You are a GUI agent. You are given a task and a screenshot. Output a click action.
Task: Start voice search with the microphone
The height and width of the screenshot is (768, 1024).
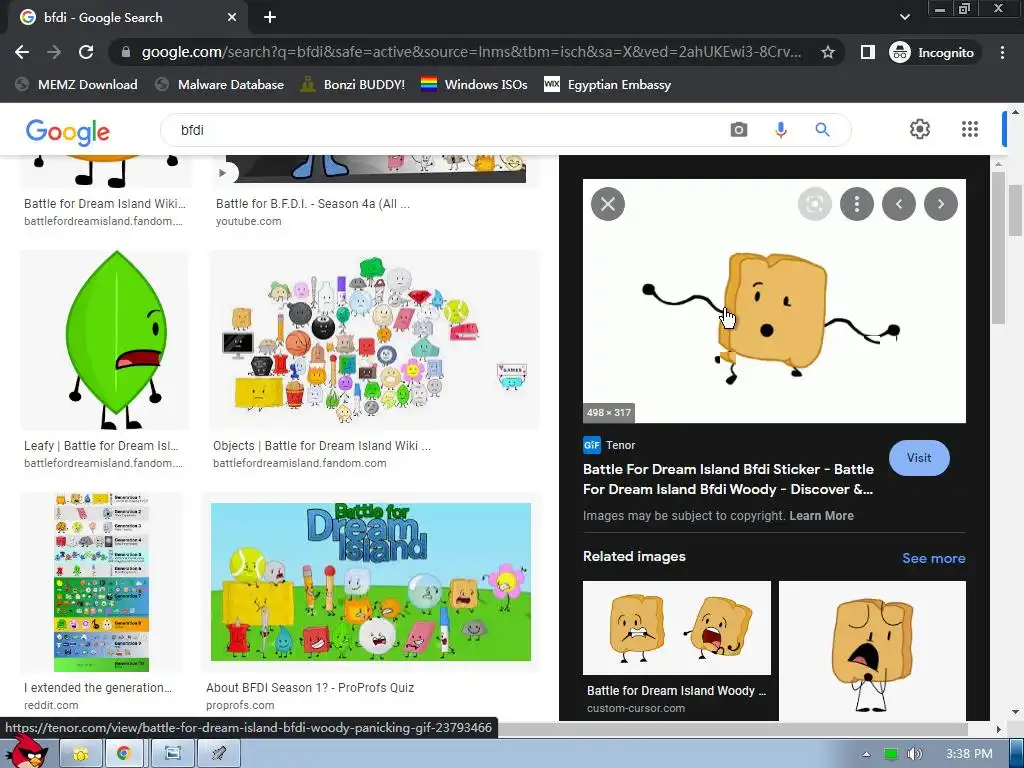(x=780, y=130)
